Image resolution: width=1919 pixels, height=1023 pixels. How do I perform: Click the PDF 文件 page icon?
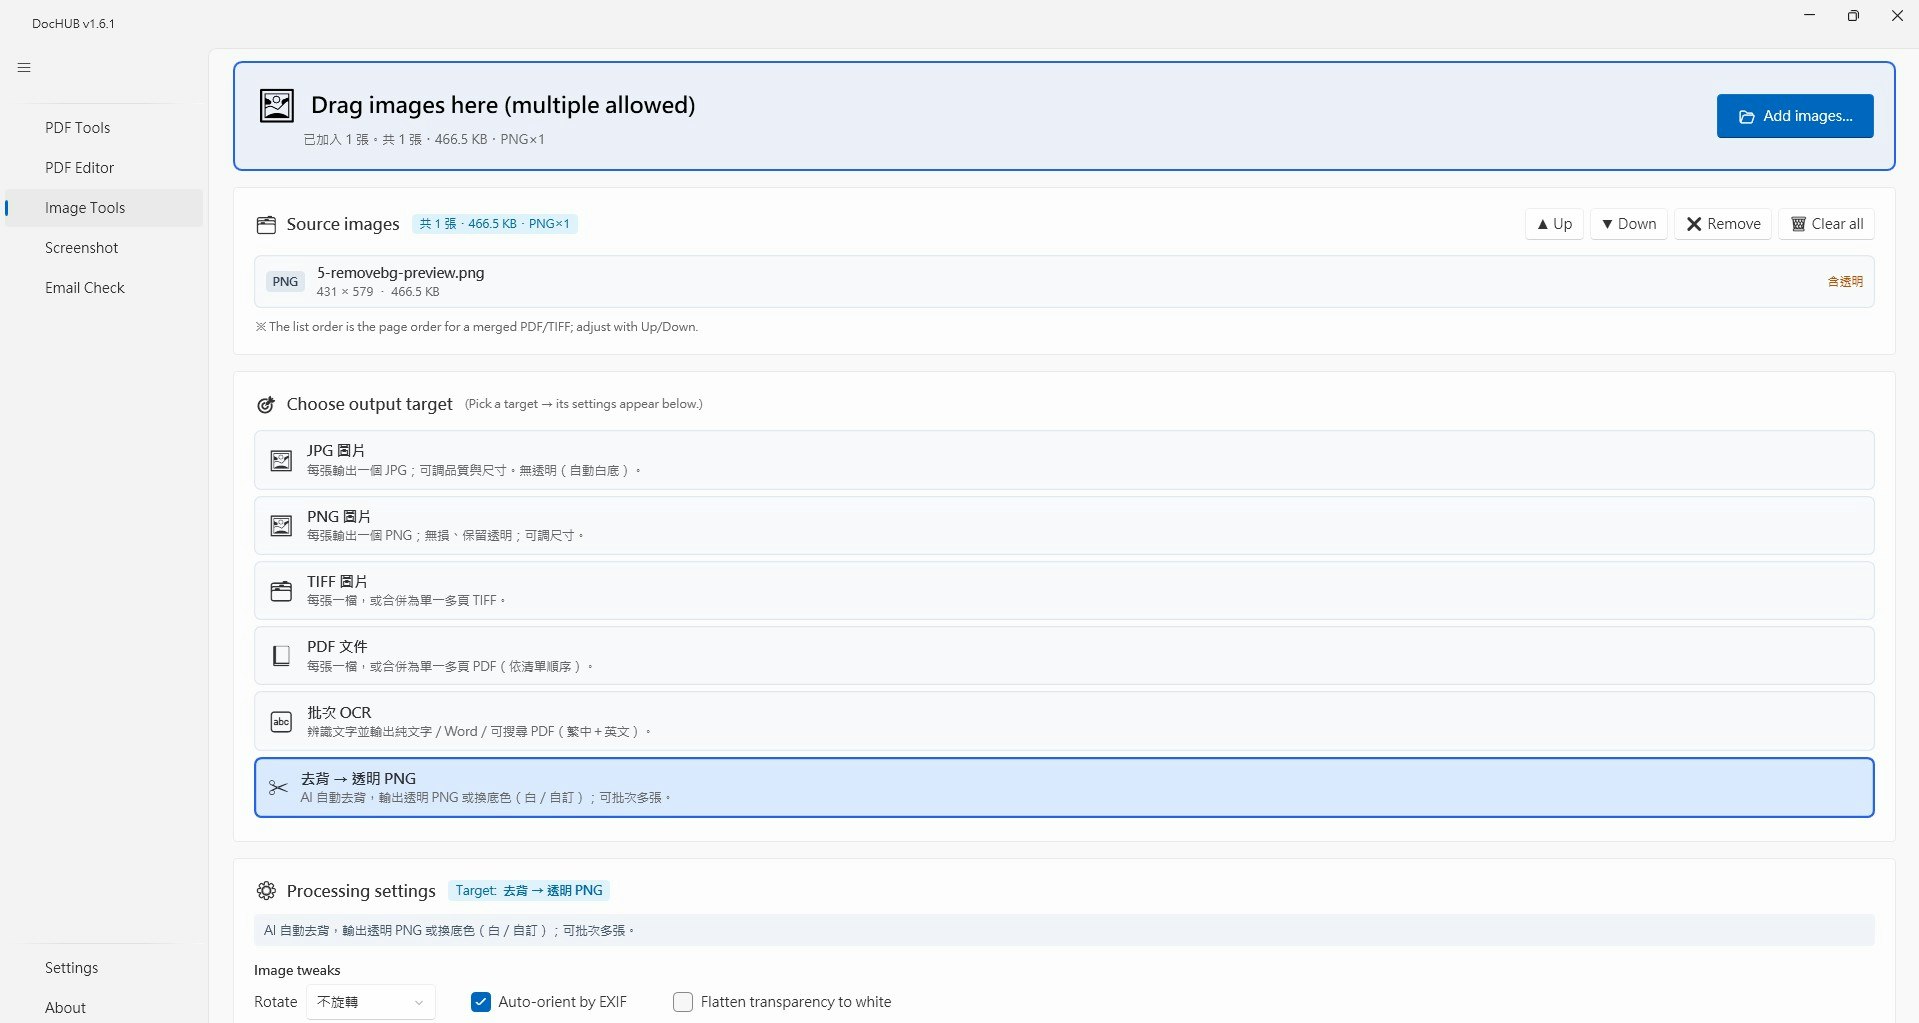[x=282, y=656]
